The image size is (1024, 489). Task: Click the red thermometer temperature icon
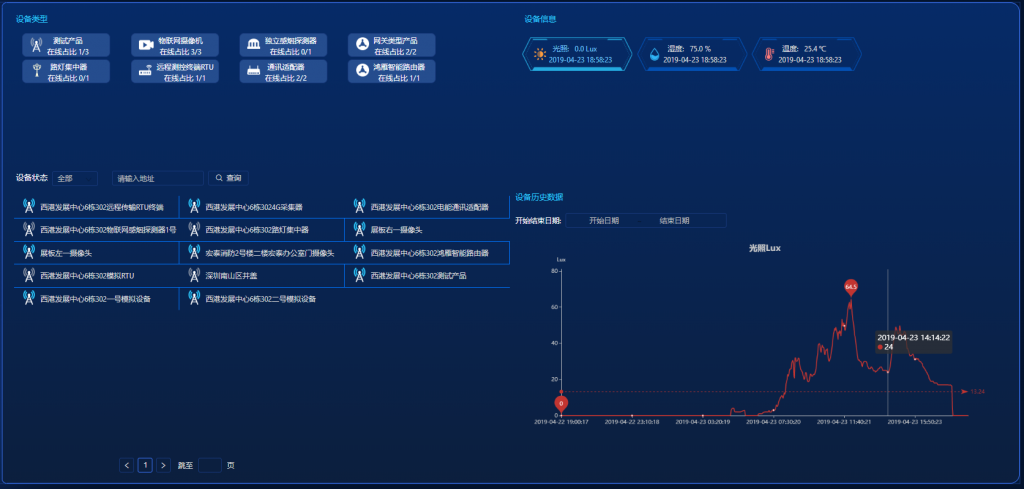[768, 54]
